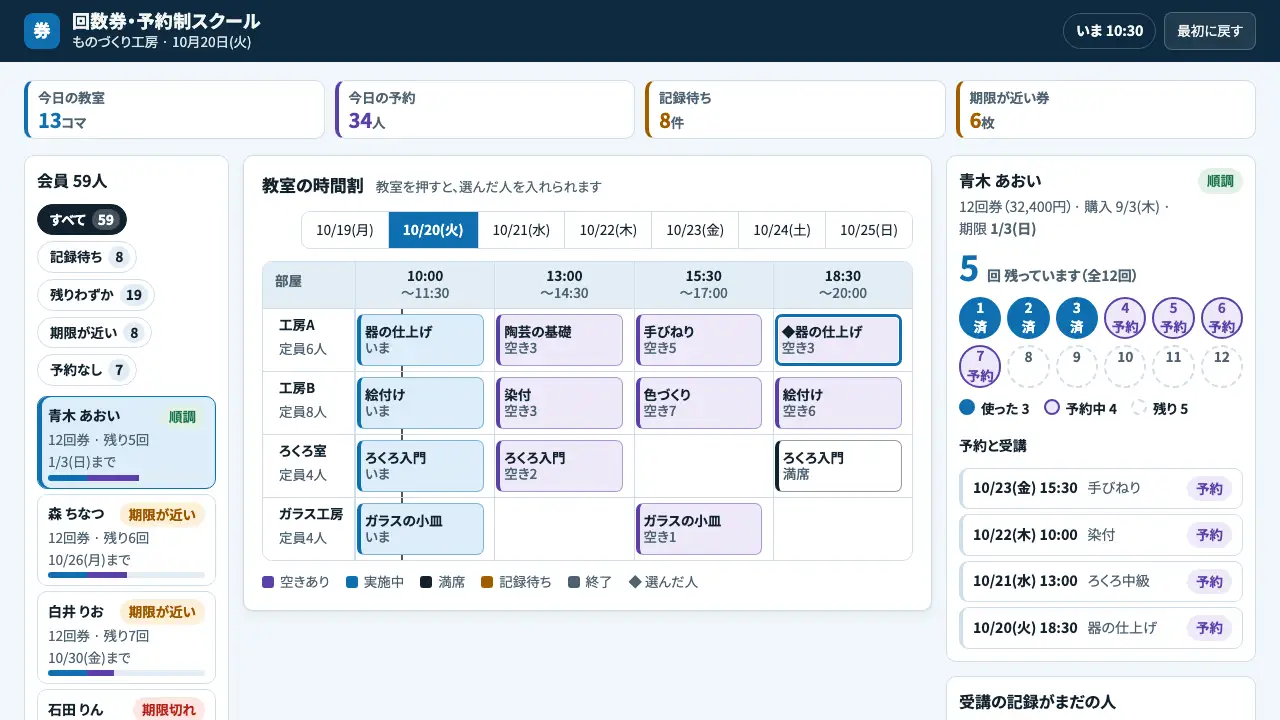
Task: Click ticket stamp 1 済
Action: tap(980, 318)
